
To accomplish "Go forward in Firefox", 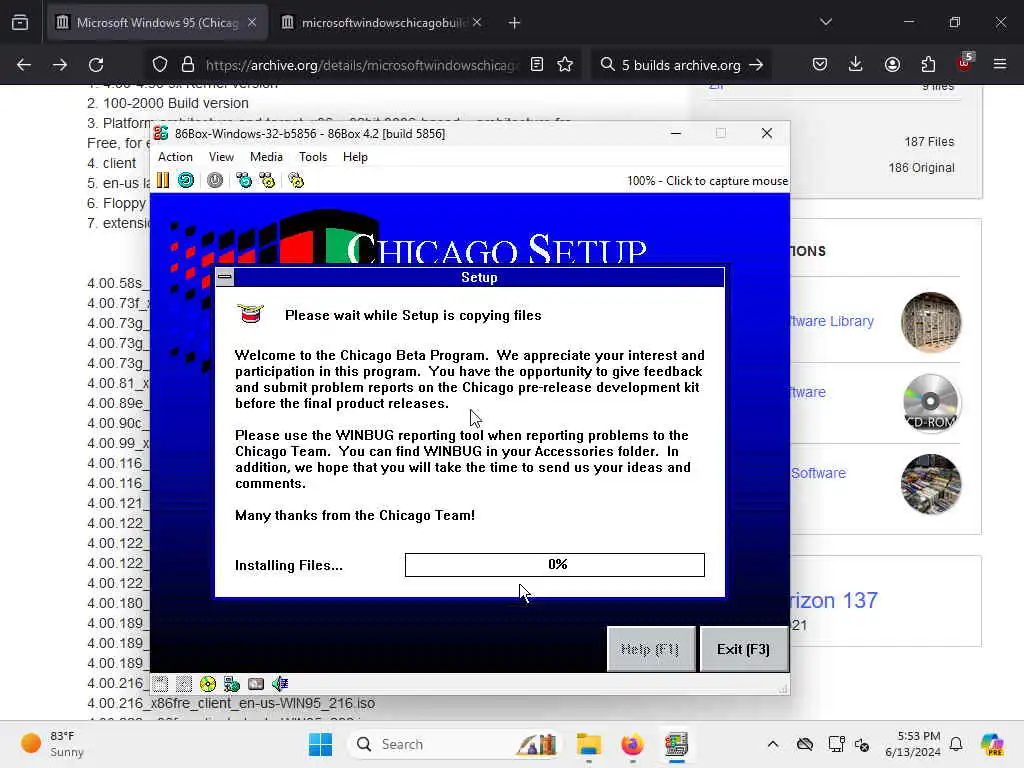I will 60,65.
